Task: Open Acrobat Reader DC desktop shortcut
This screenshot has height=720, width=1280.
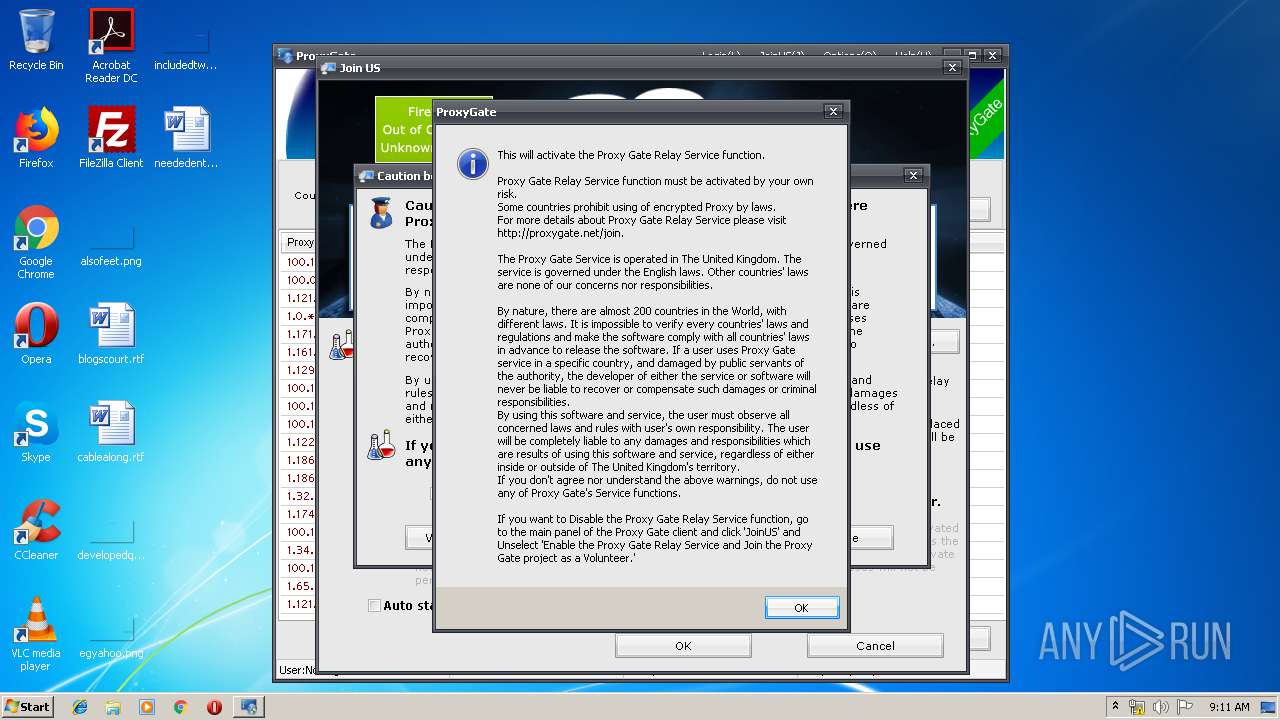Action: coord(111,47)
